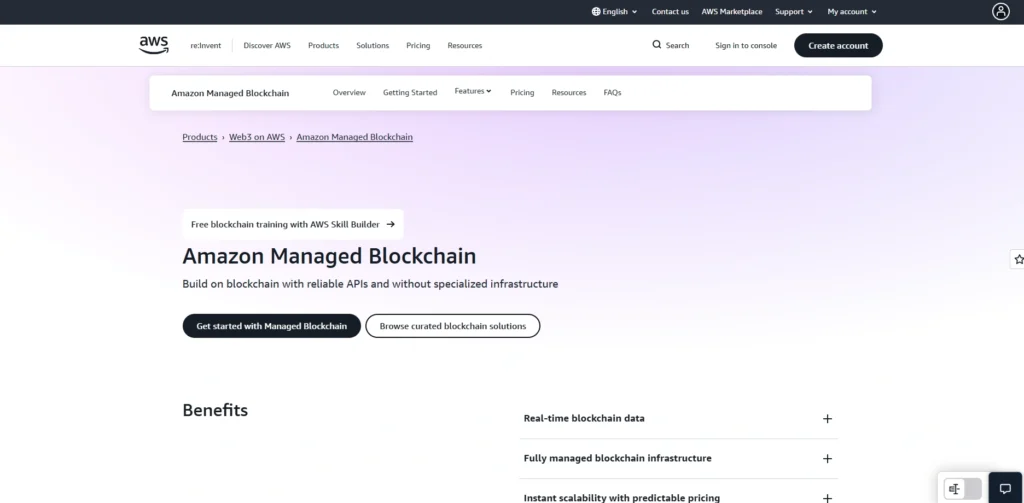Viewport: 1024px width, 503px height.
Task: Open the top-bar Resources menu
Action: click(x=464, y=46)
